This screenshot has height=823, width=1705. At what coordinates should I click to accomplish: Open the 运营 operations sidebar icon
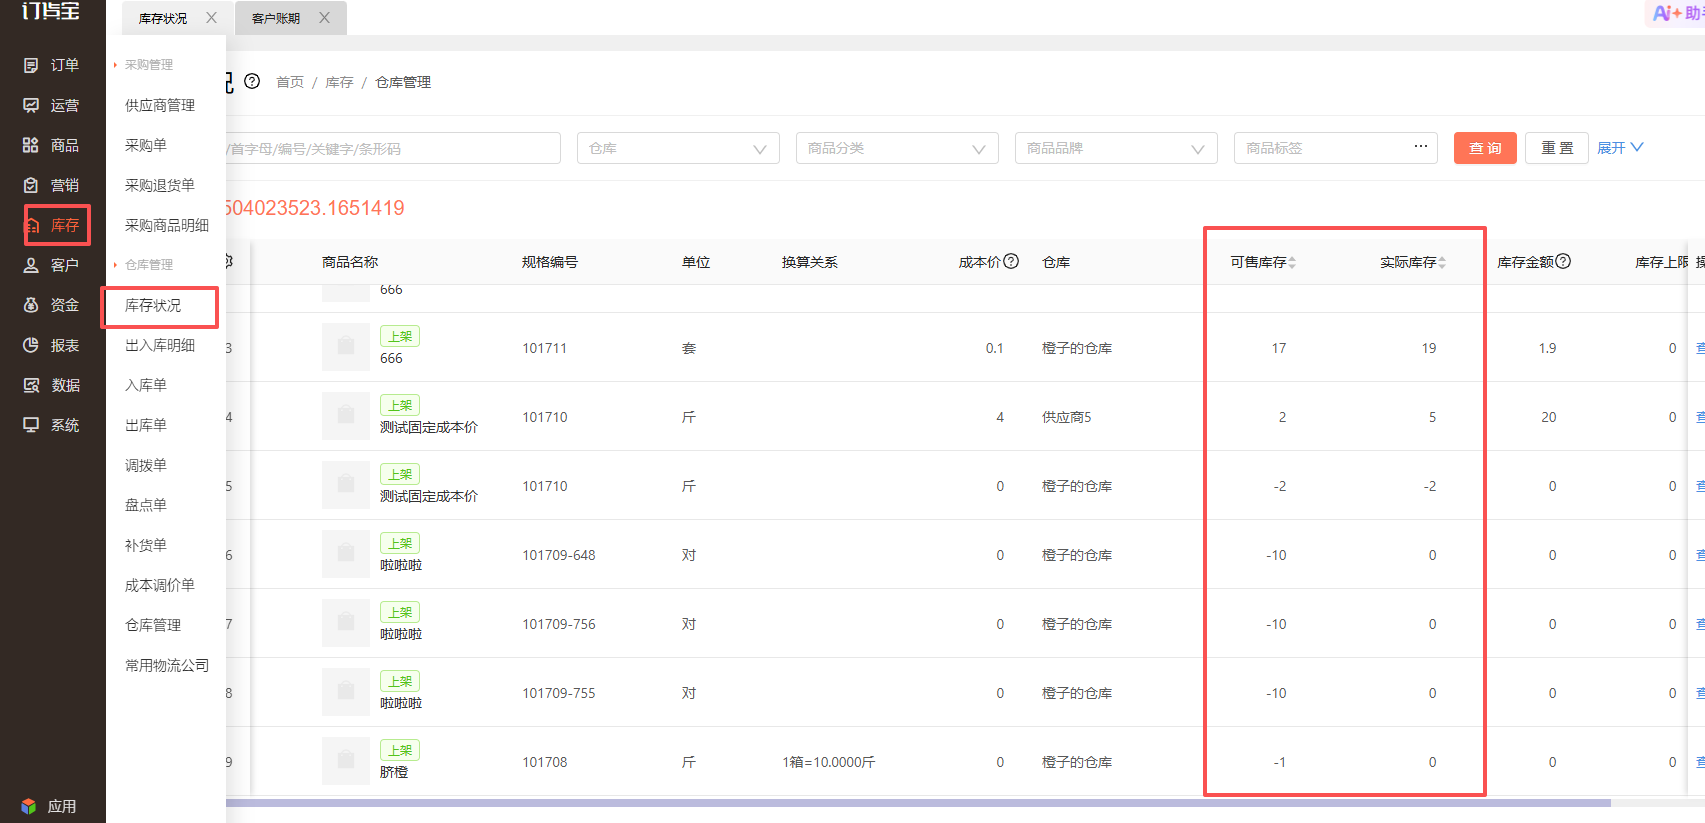tap(31, 105)
